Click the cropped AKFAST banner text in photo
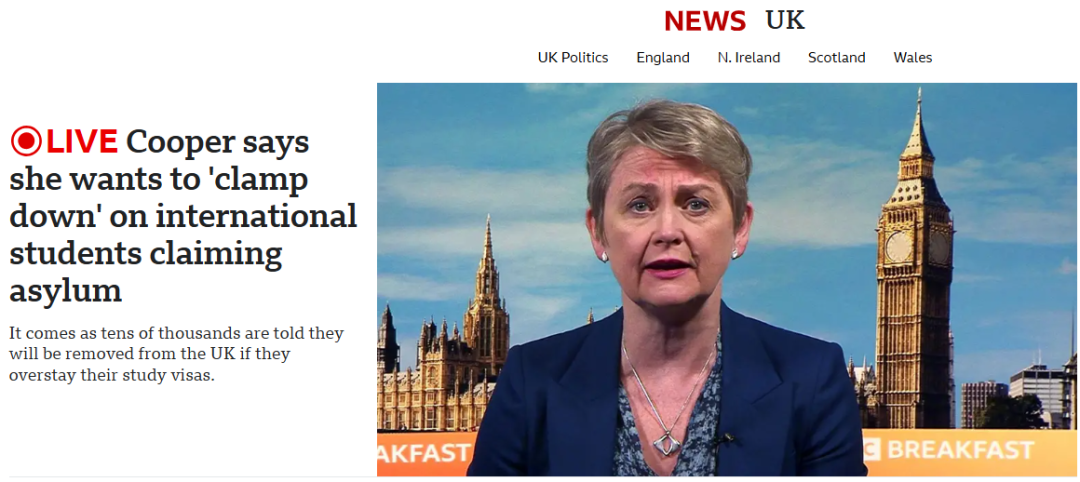Screen dimensions: 1080x482 click(424, 452)
